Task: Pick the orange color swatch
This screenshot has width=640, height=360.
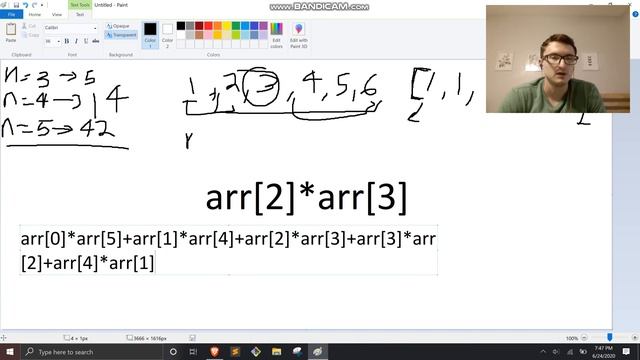Action: point(218,26)
